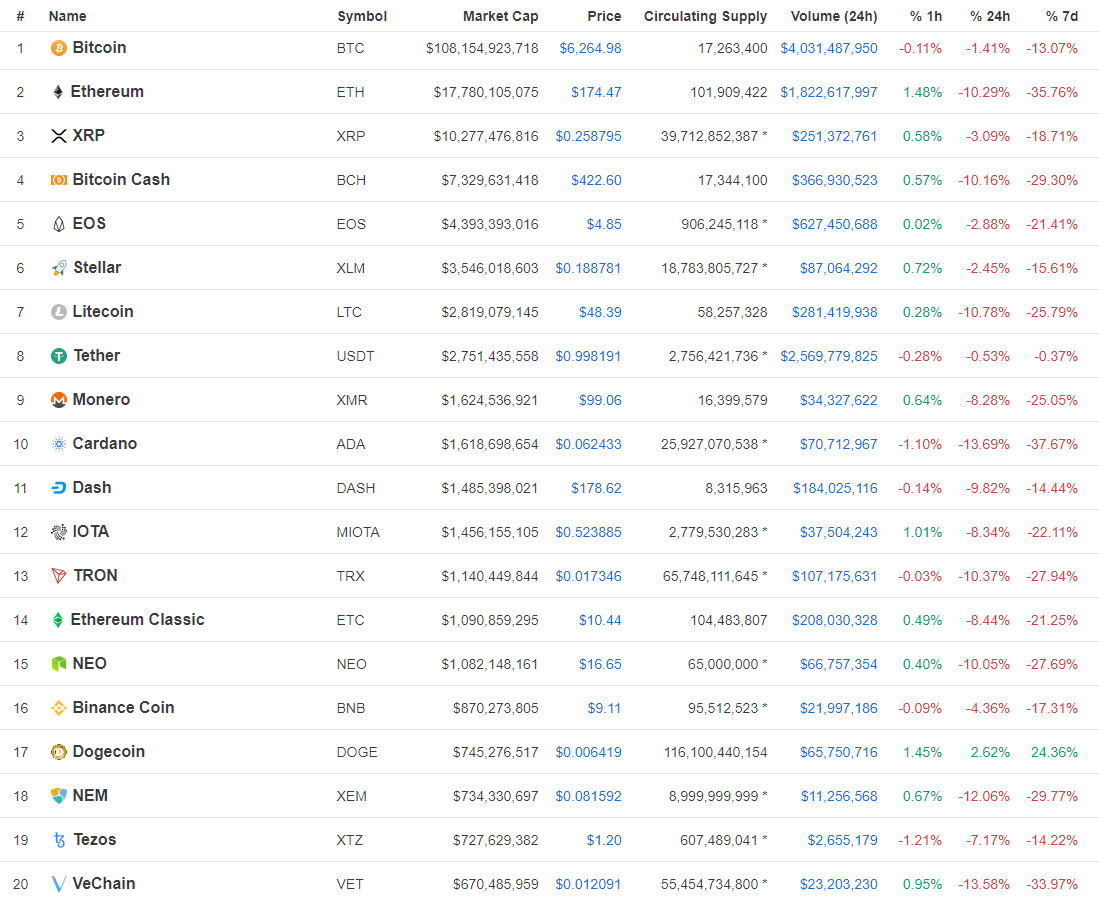This screenshot has width=1099, height=904.
Task: Click the Bitcoin orange logo icon
Action: (59, 48)
